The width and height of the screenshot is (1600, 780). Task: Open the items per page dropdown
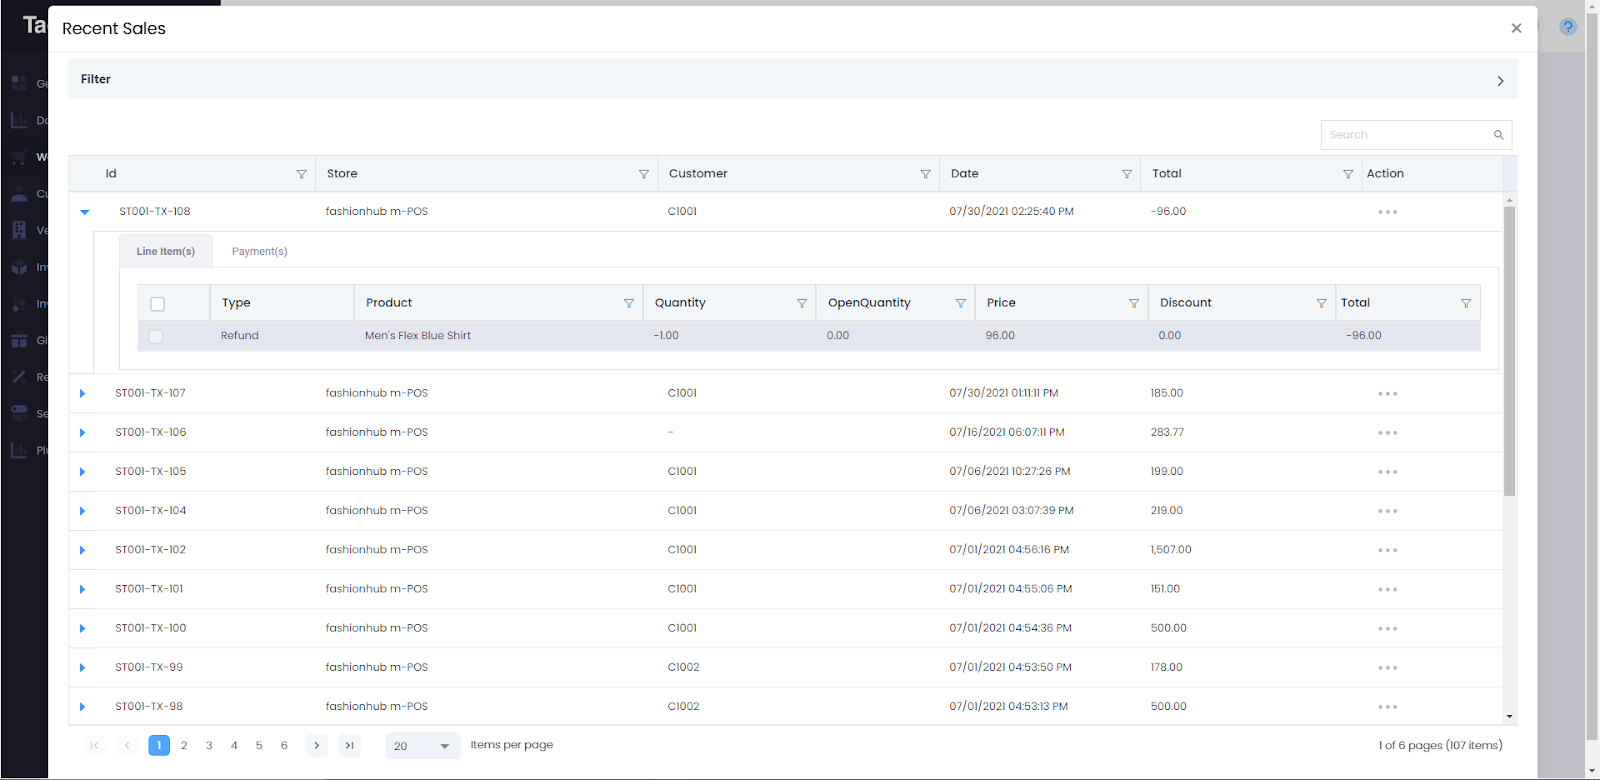(423, 746)
